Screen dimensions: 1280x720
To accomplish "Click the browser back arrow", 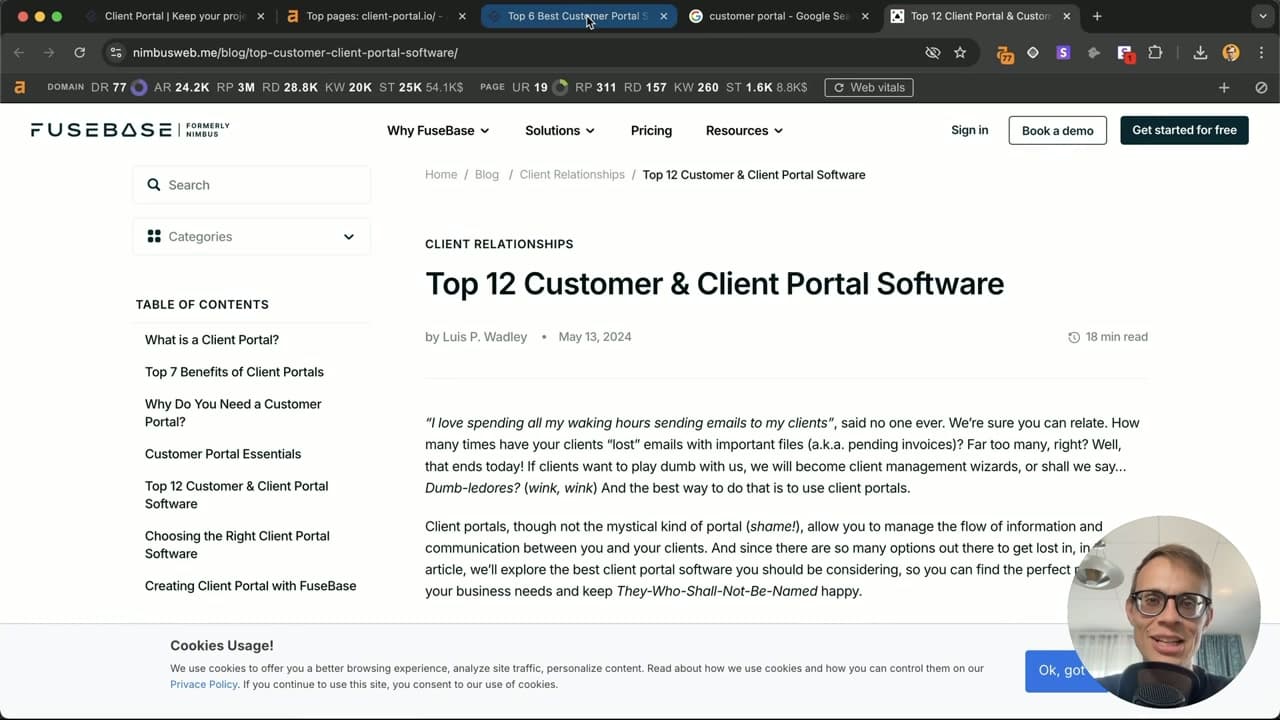I will 19,52.
